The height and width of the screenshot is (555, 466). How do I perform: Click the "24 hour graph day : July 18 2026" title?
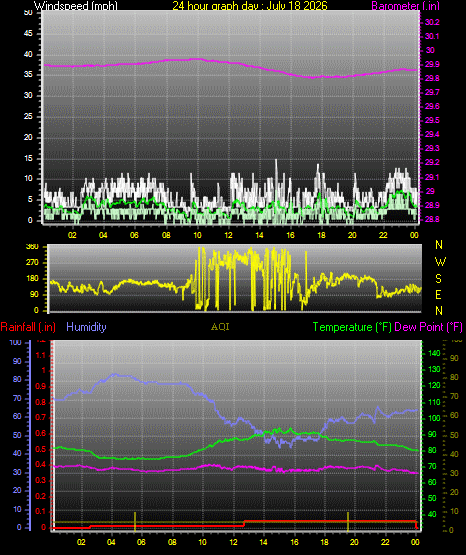250,6
